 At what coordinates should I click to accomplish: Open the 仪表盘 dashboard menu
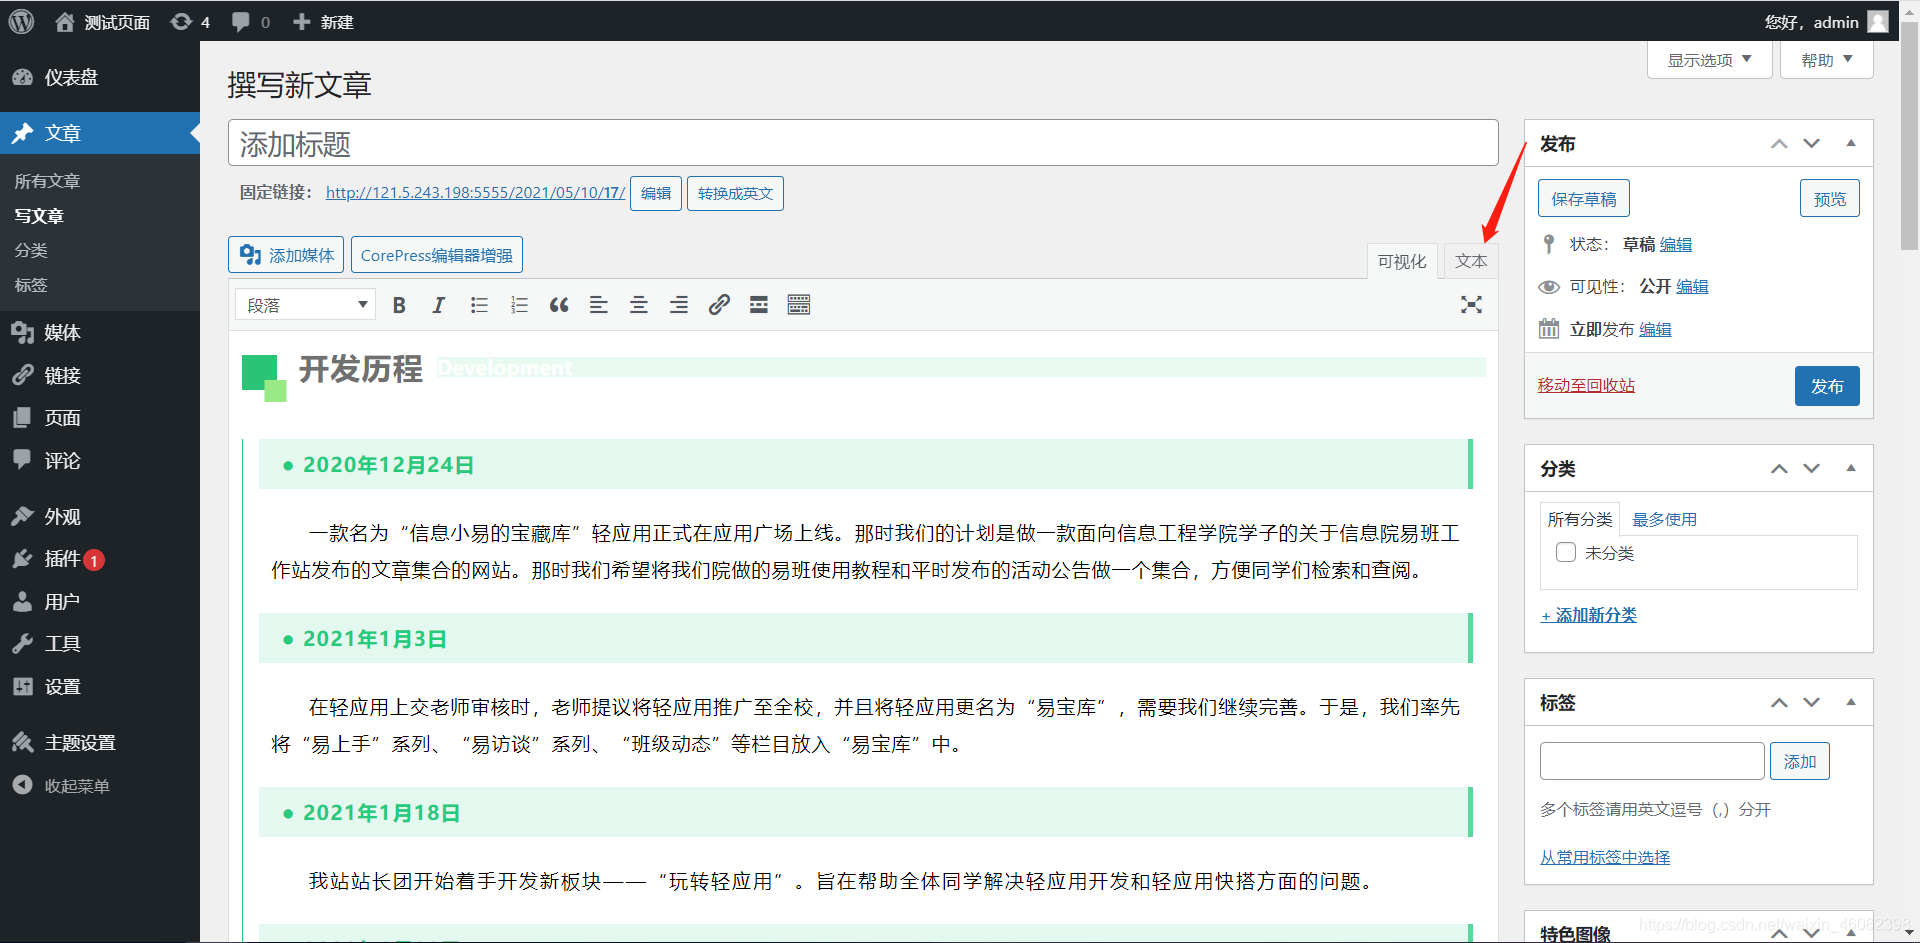coord(100,77)
